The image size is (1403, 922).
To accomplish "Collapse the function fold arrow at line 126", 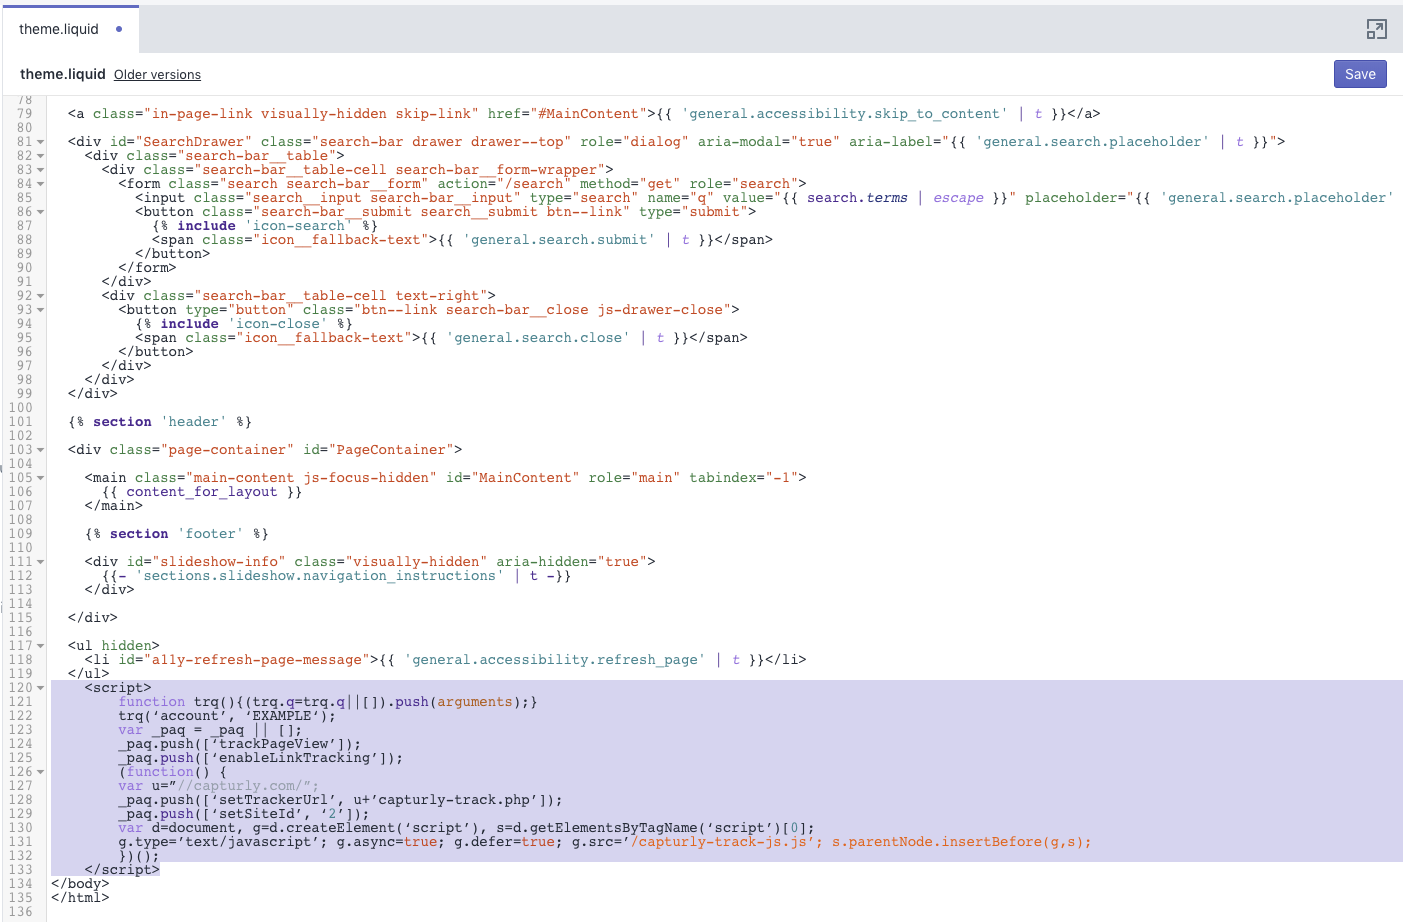I will 41,772.
